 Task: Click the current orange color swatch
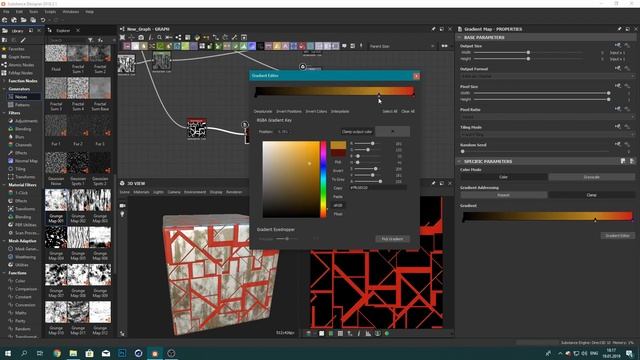coord(338,145)
